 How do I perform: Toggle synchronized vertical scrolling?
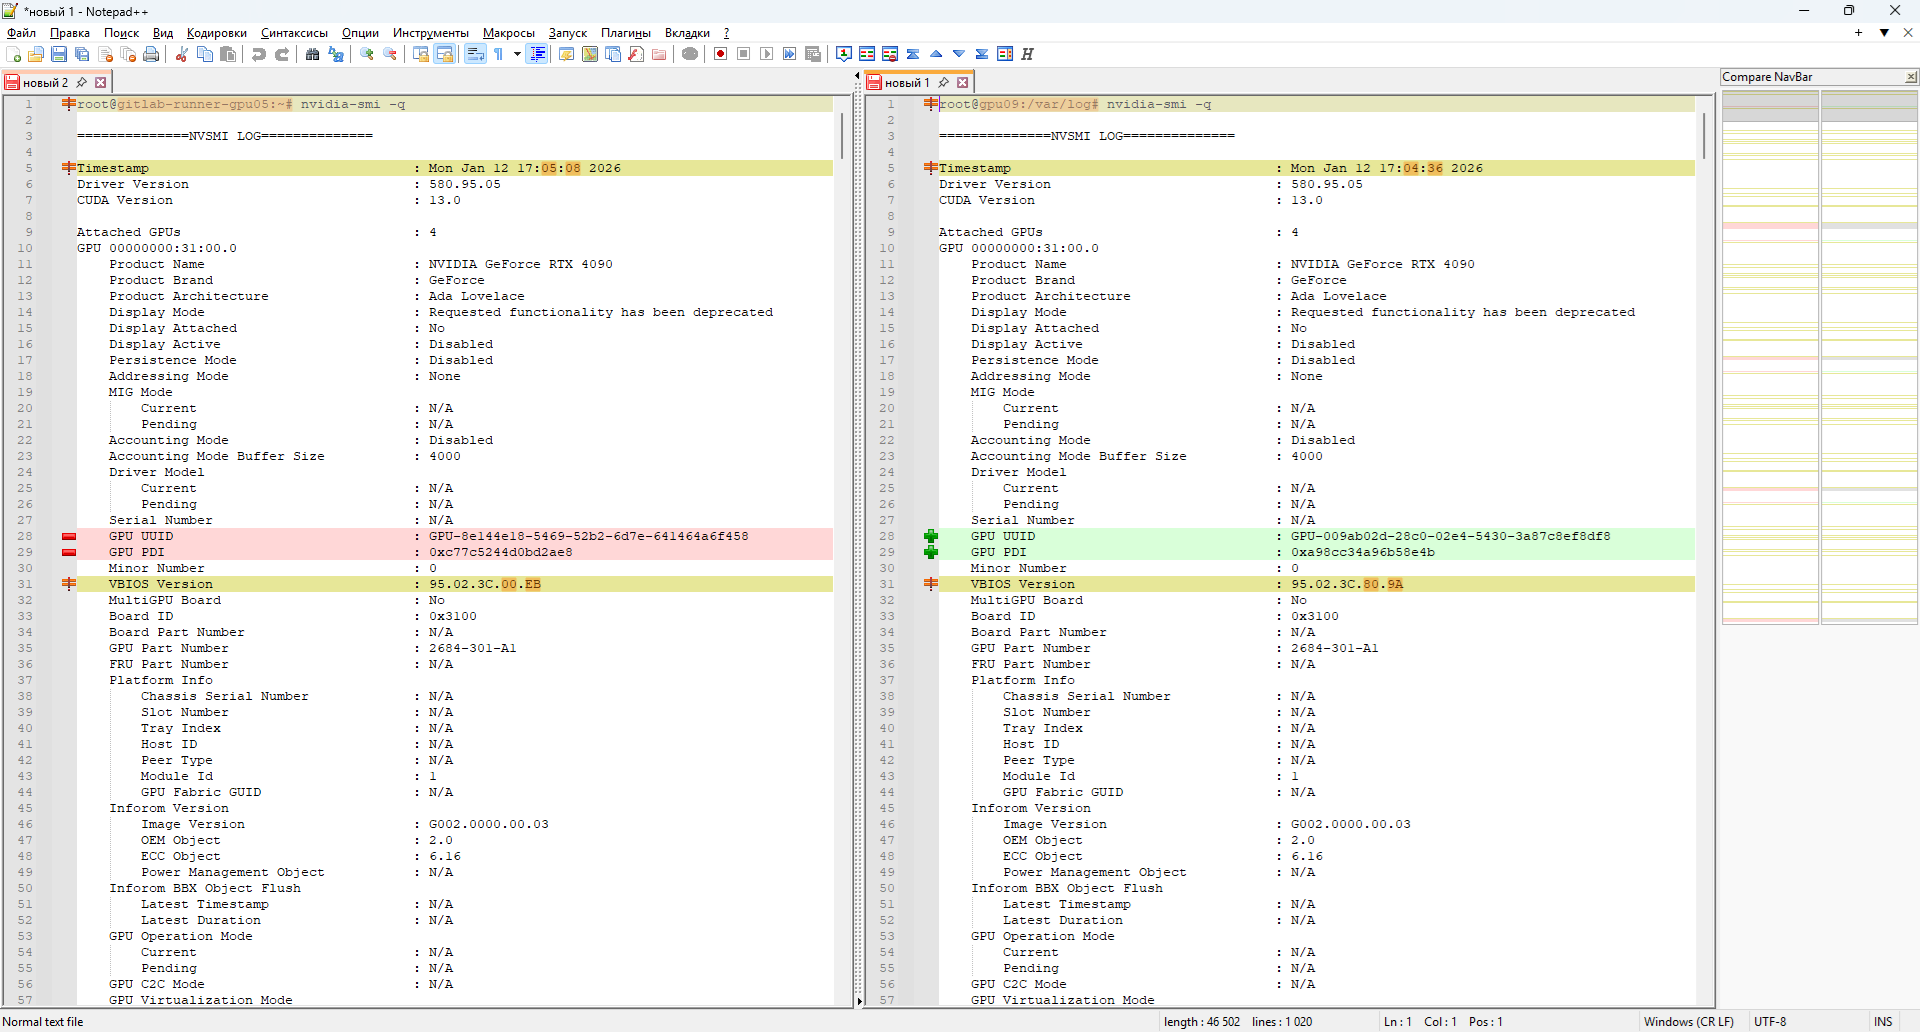point(421,54)
